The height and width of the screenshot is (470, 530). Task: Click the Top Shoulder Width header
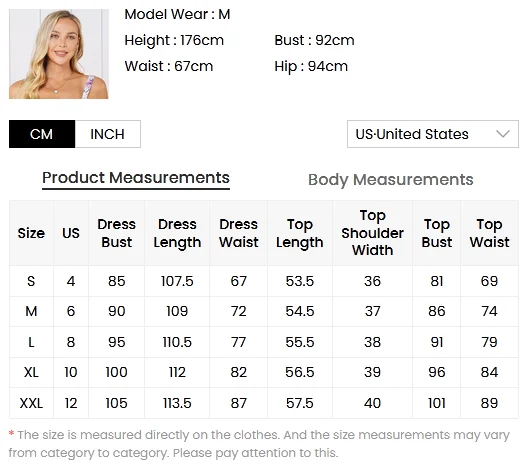coord(372,233)
